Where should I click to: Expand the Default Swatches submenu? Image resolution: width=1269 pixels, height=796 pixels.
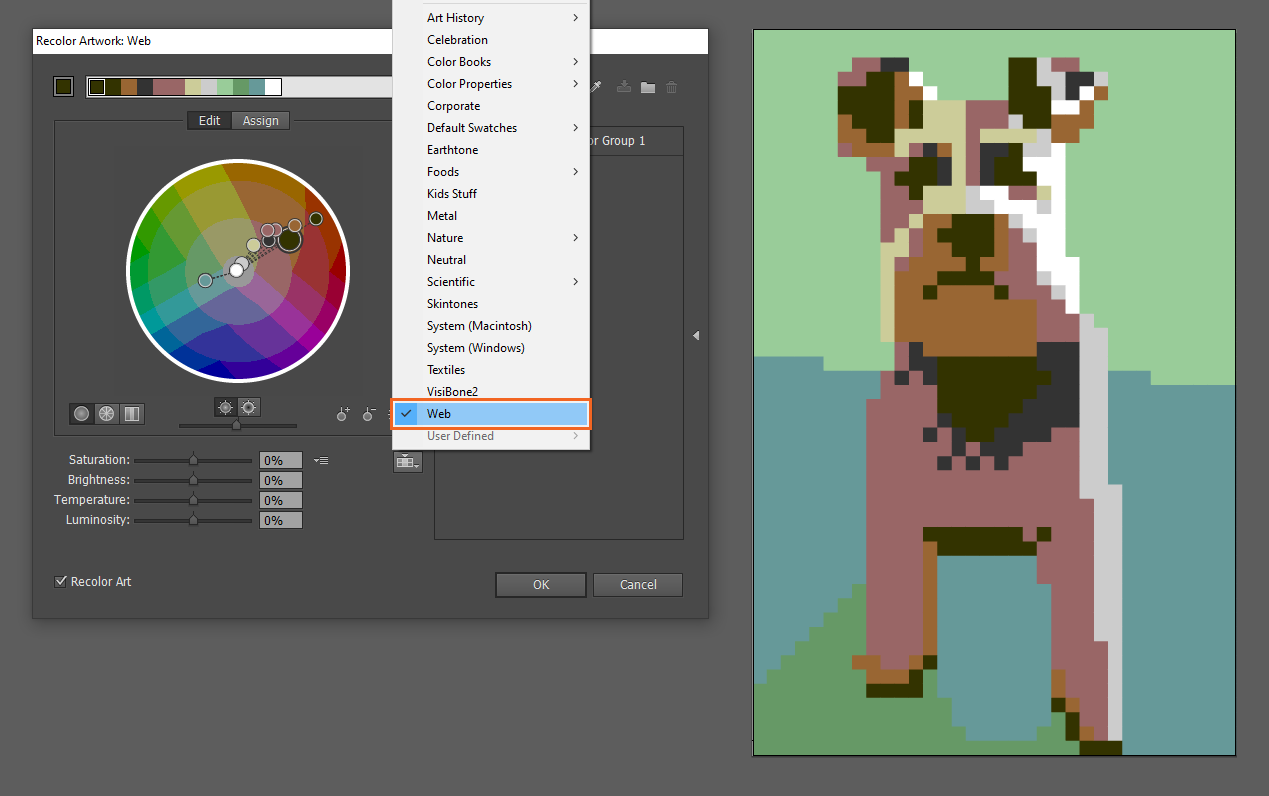click(491, 128)
